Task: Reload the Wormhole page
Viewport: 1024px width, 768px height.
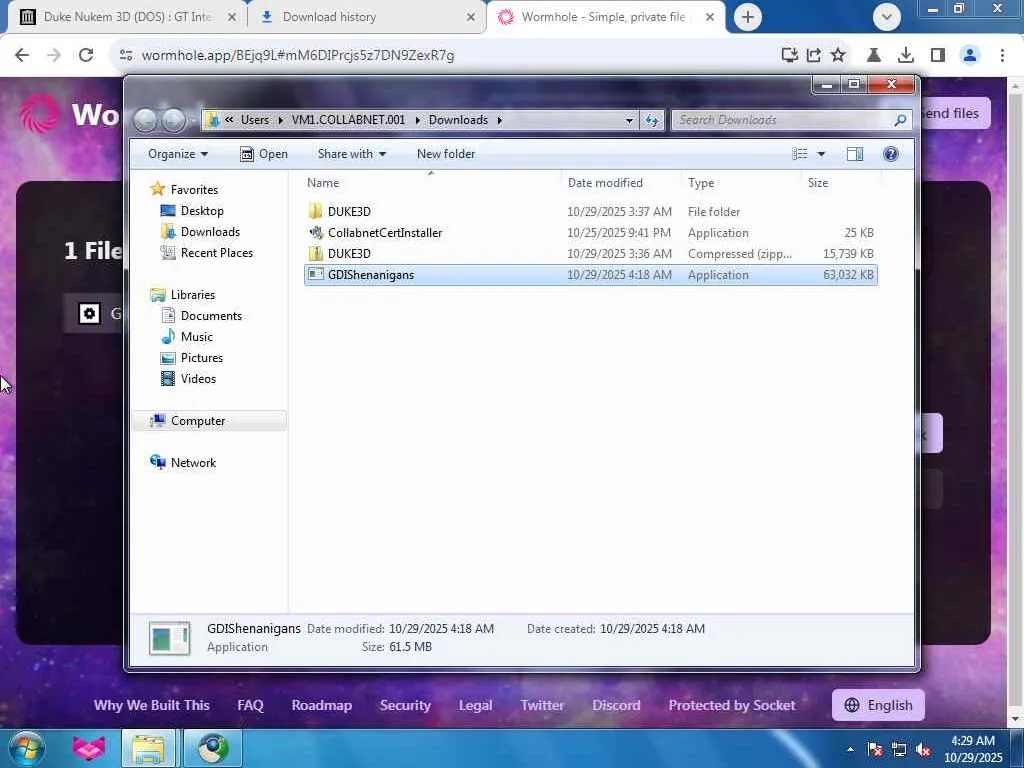Action: click(86, 56)
